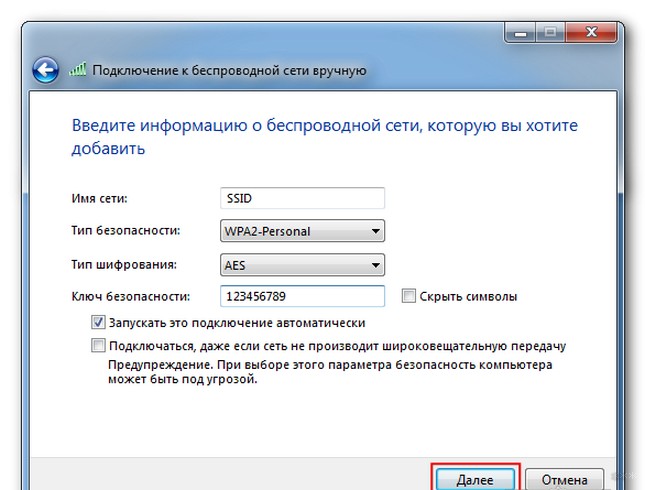The image size is (645, 490).
Task: Click the 'Ключ безопасности:' label
Action: click(131, 296)
